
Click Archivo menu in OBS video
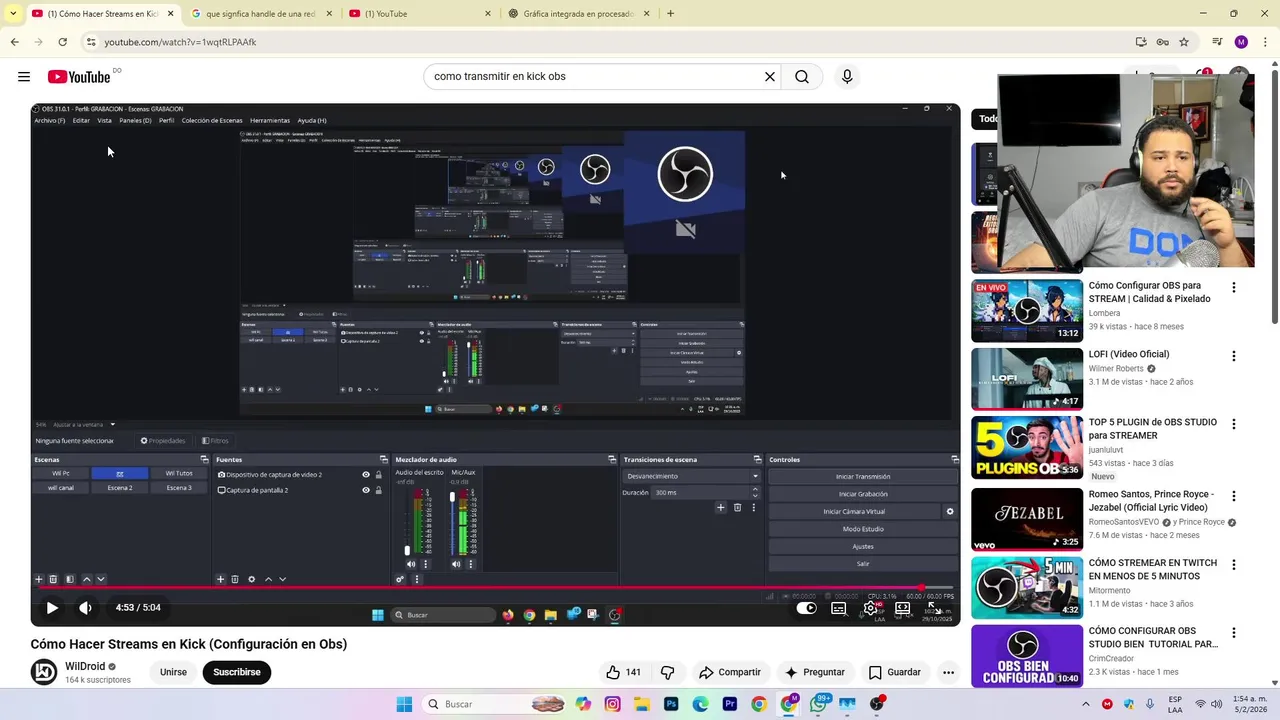[x=49, y=120]
